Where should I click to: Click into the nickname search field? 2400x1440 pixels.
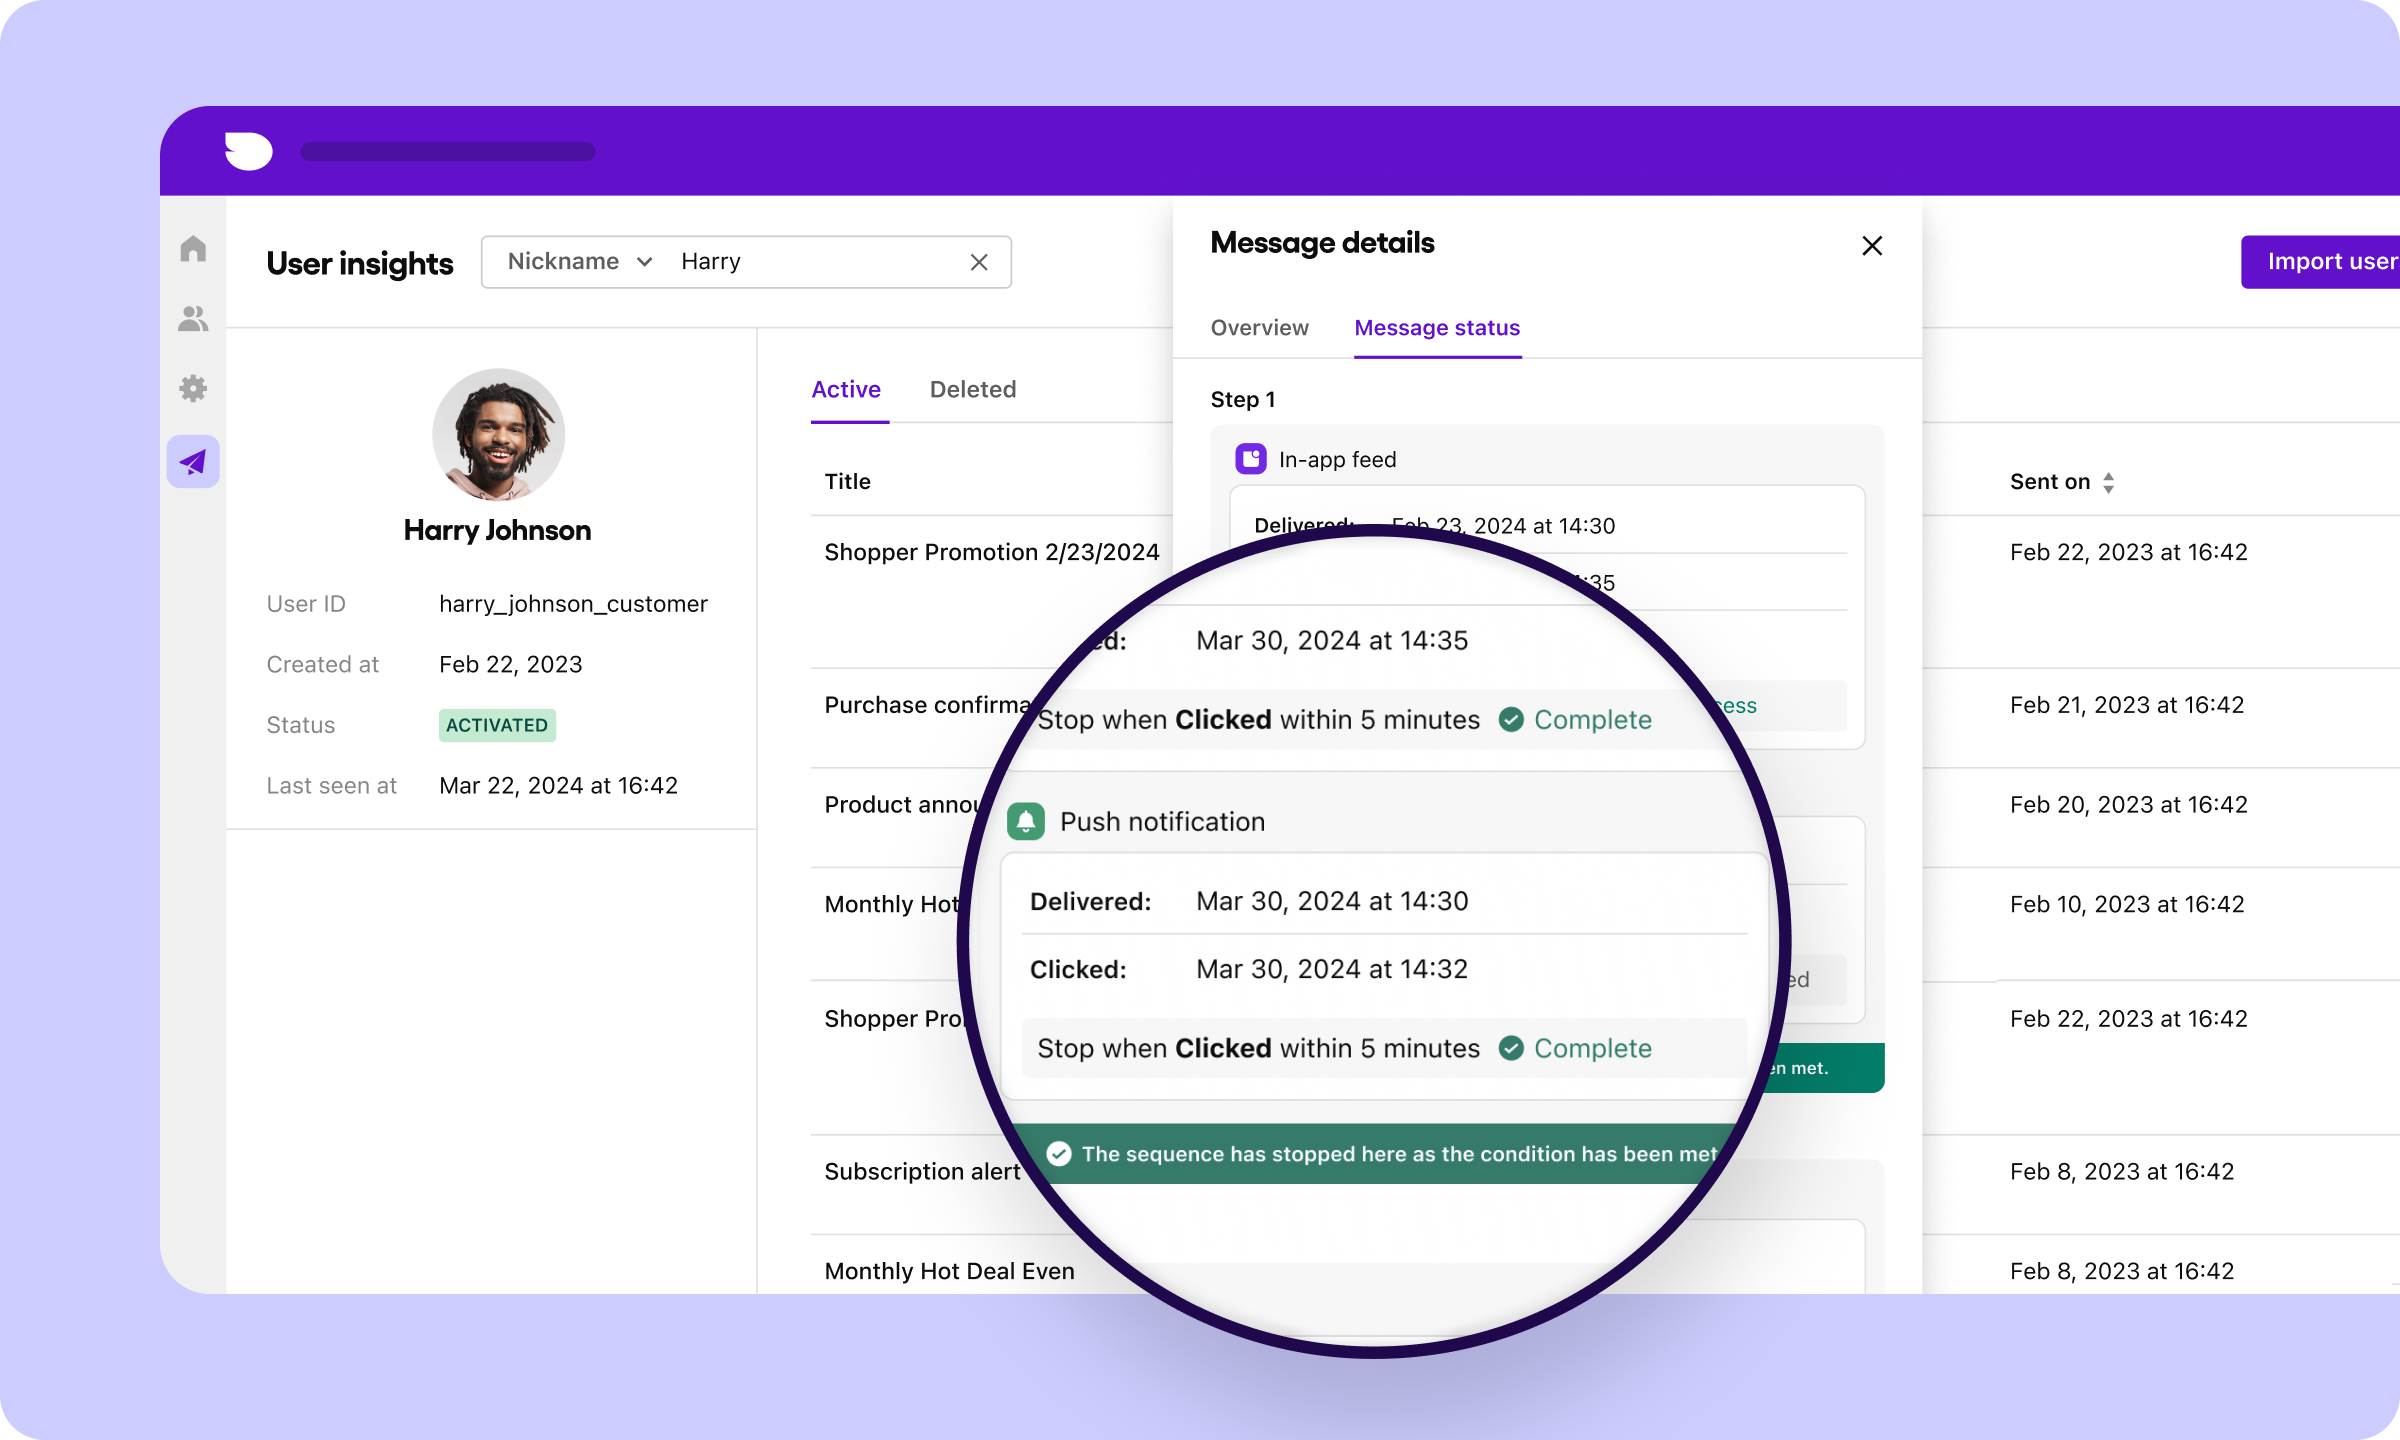(810, 261)
